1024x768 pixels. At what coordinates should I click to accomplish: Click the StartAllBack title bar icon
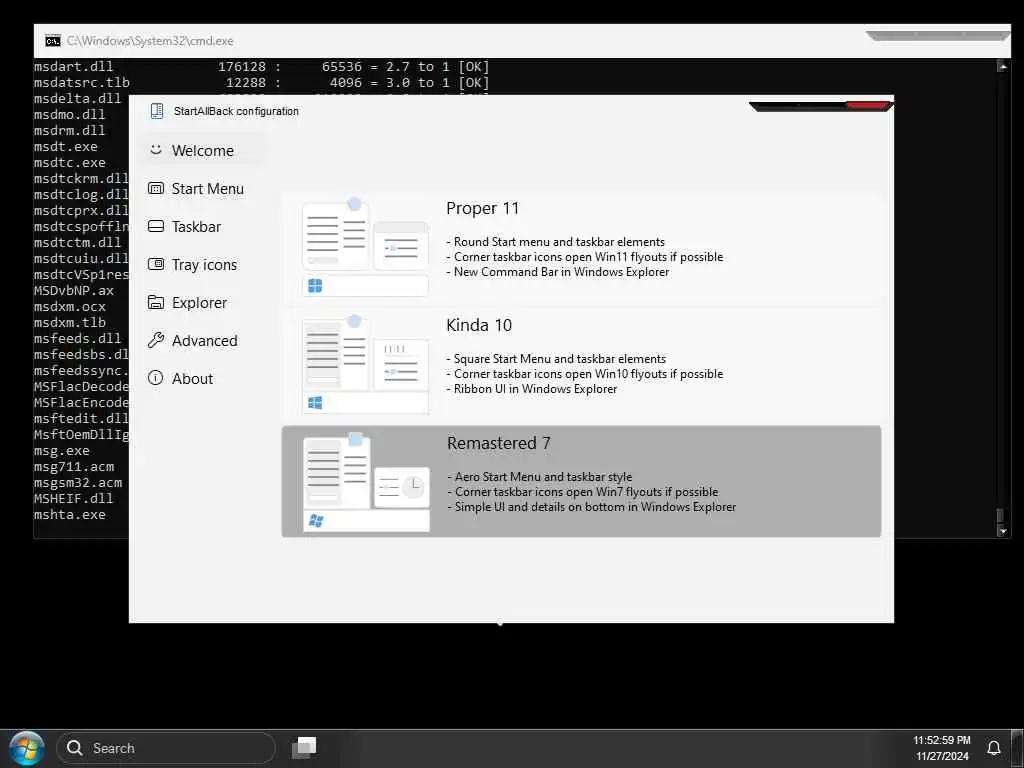(157, 111)
